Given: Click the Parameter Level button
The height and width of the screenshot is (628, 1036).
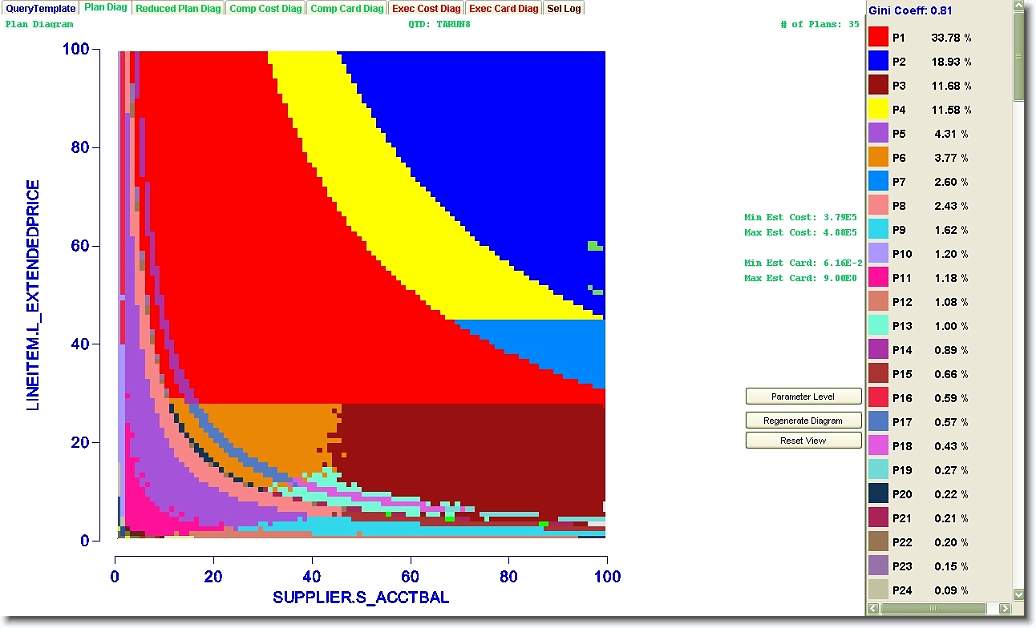Looking at the screenshot, I should 803,397.
